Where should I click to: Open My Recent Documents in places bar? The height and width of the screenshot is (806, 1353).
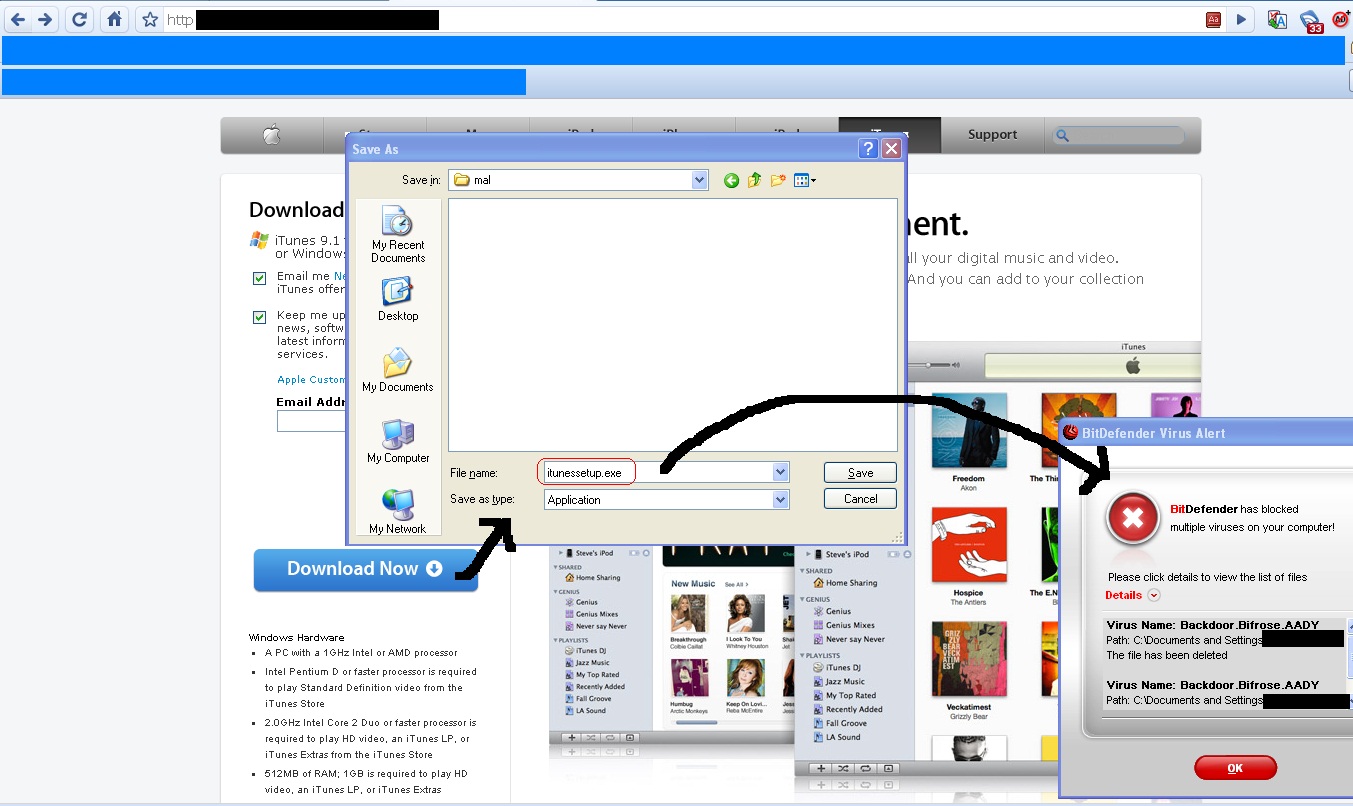coord(398,235)
